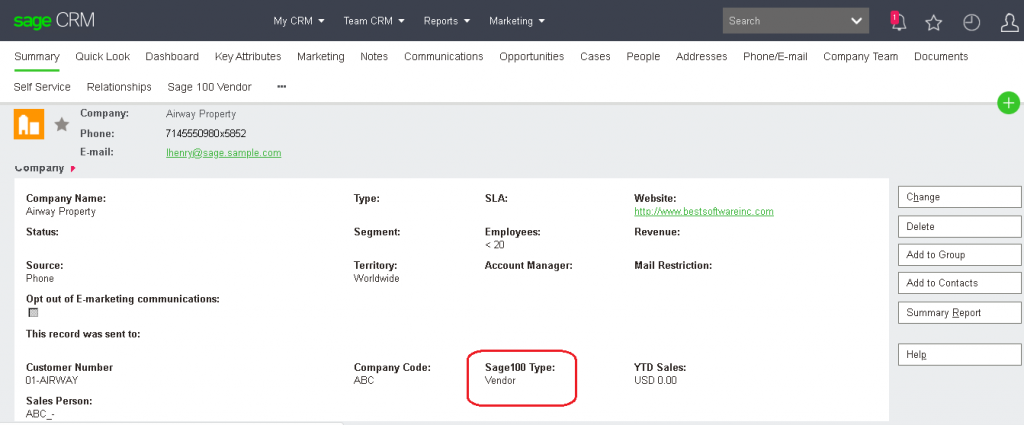
Task: Click the Sage CRM logo
Action: 54,20
